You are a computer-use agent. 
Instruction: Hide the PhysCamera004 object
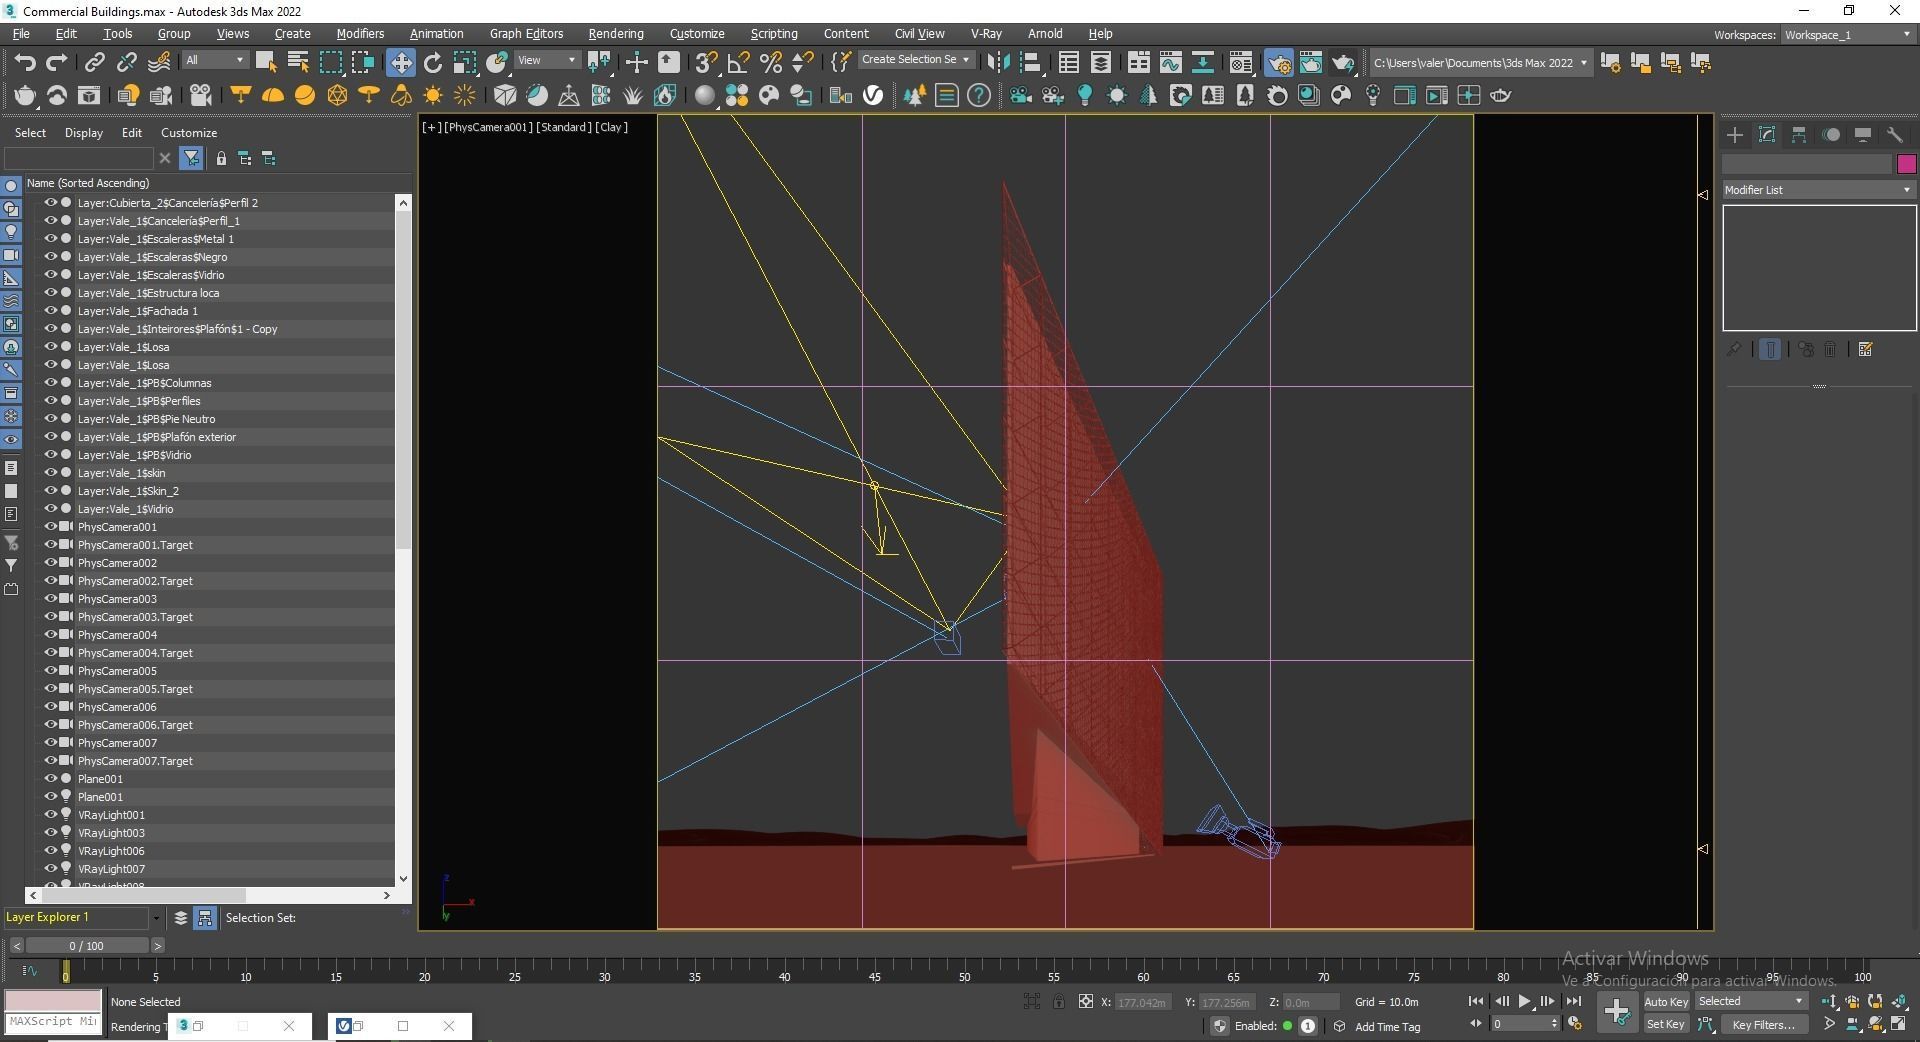pos(50,635)
